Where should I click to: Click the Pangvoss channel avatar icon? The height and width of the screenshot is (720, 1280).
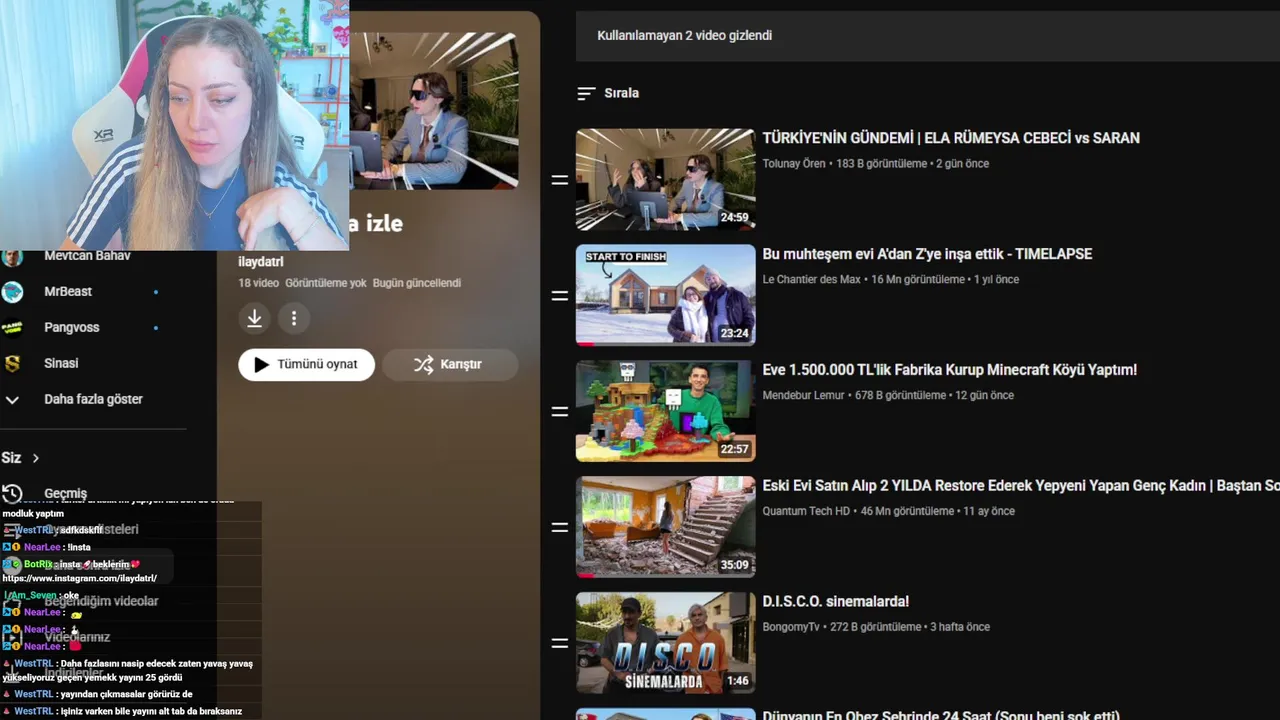pos(12,328)
